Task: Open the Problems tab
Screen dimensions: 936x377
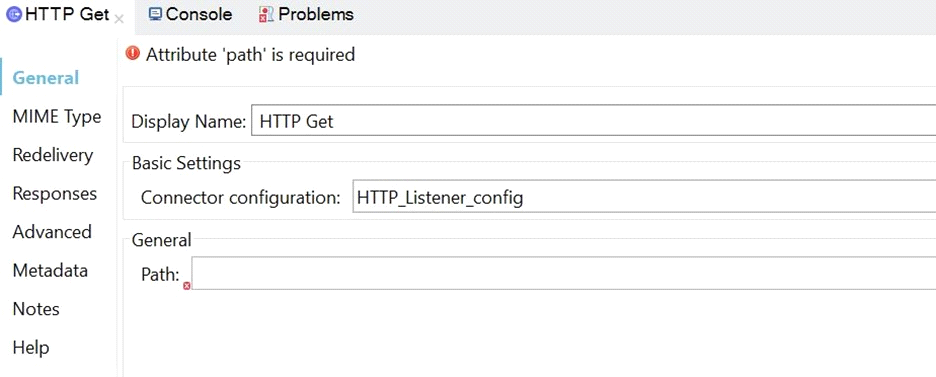Action: pos(306,14)
